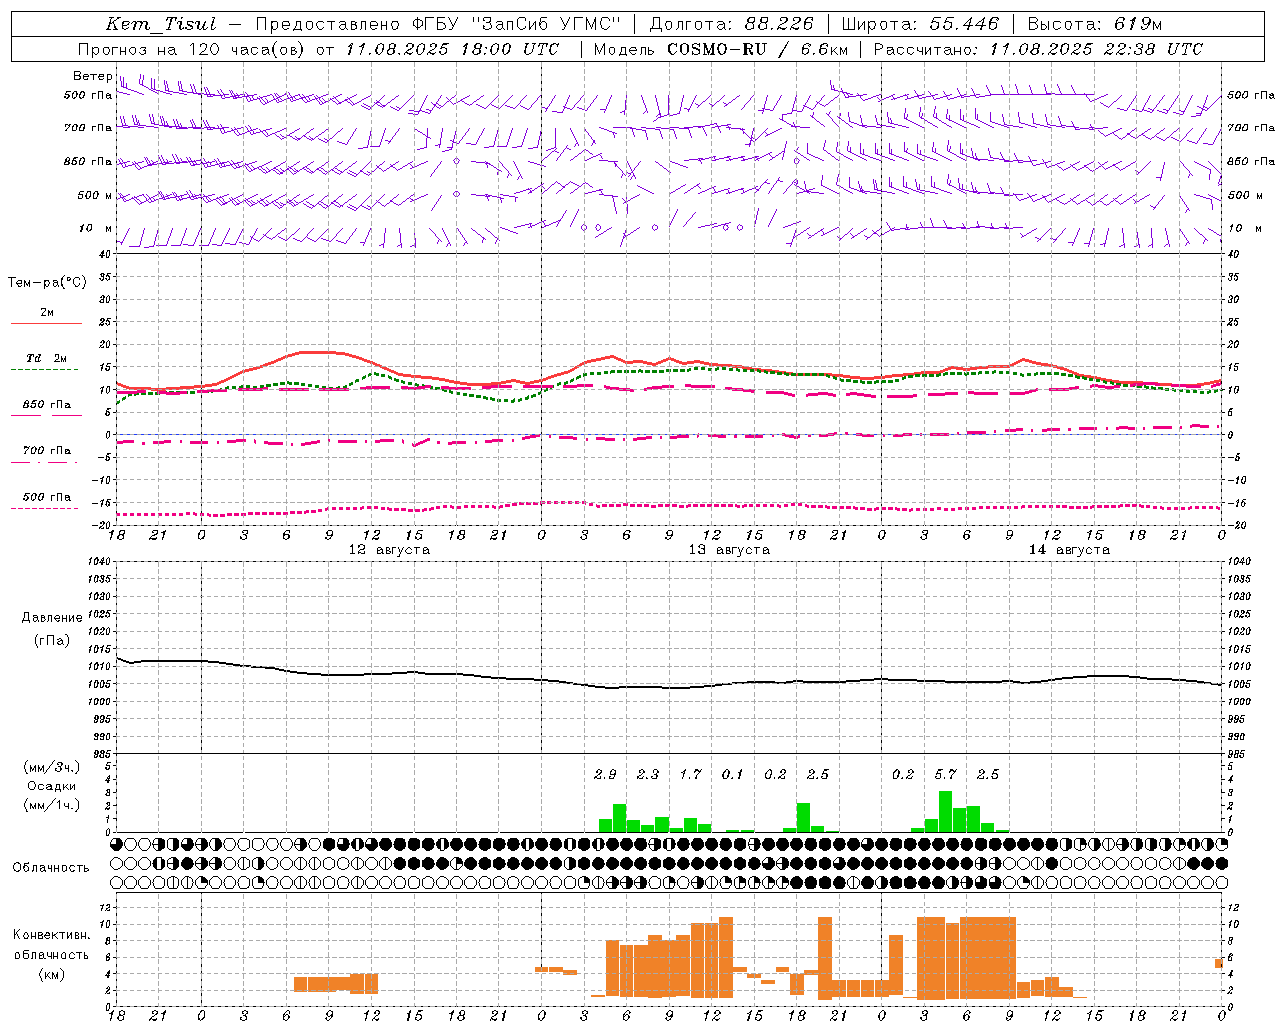Click the 13 августа date label
Image resolution: width=1280 pixels, height=1024 pixels.
click(x=729, y=550)
